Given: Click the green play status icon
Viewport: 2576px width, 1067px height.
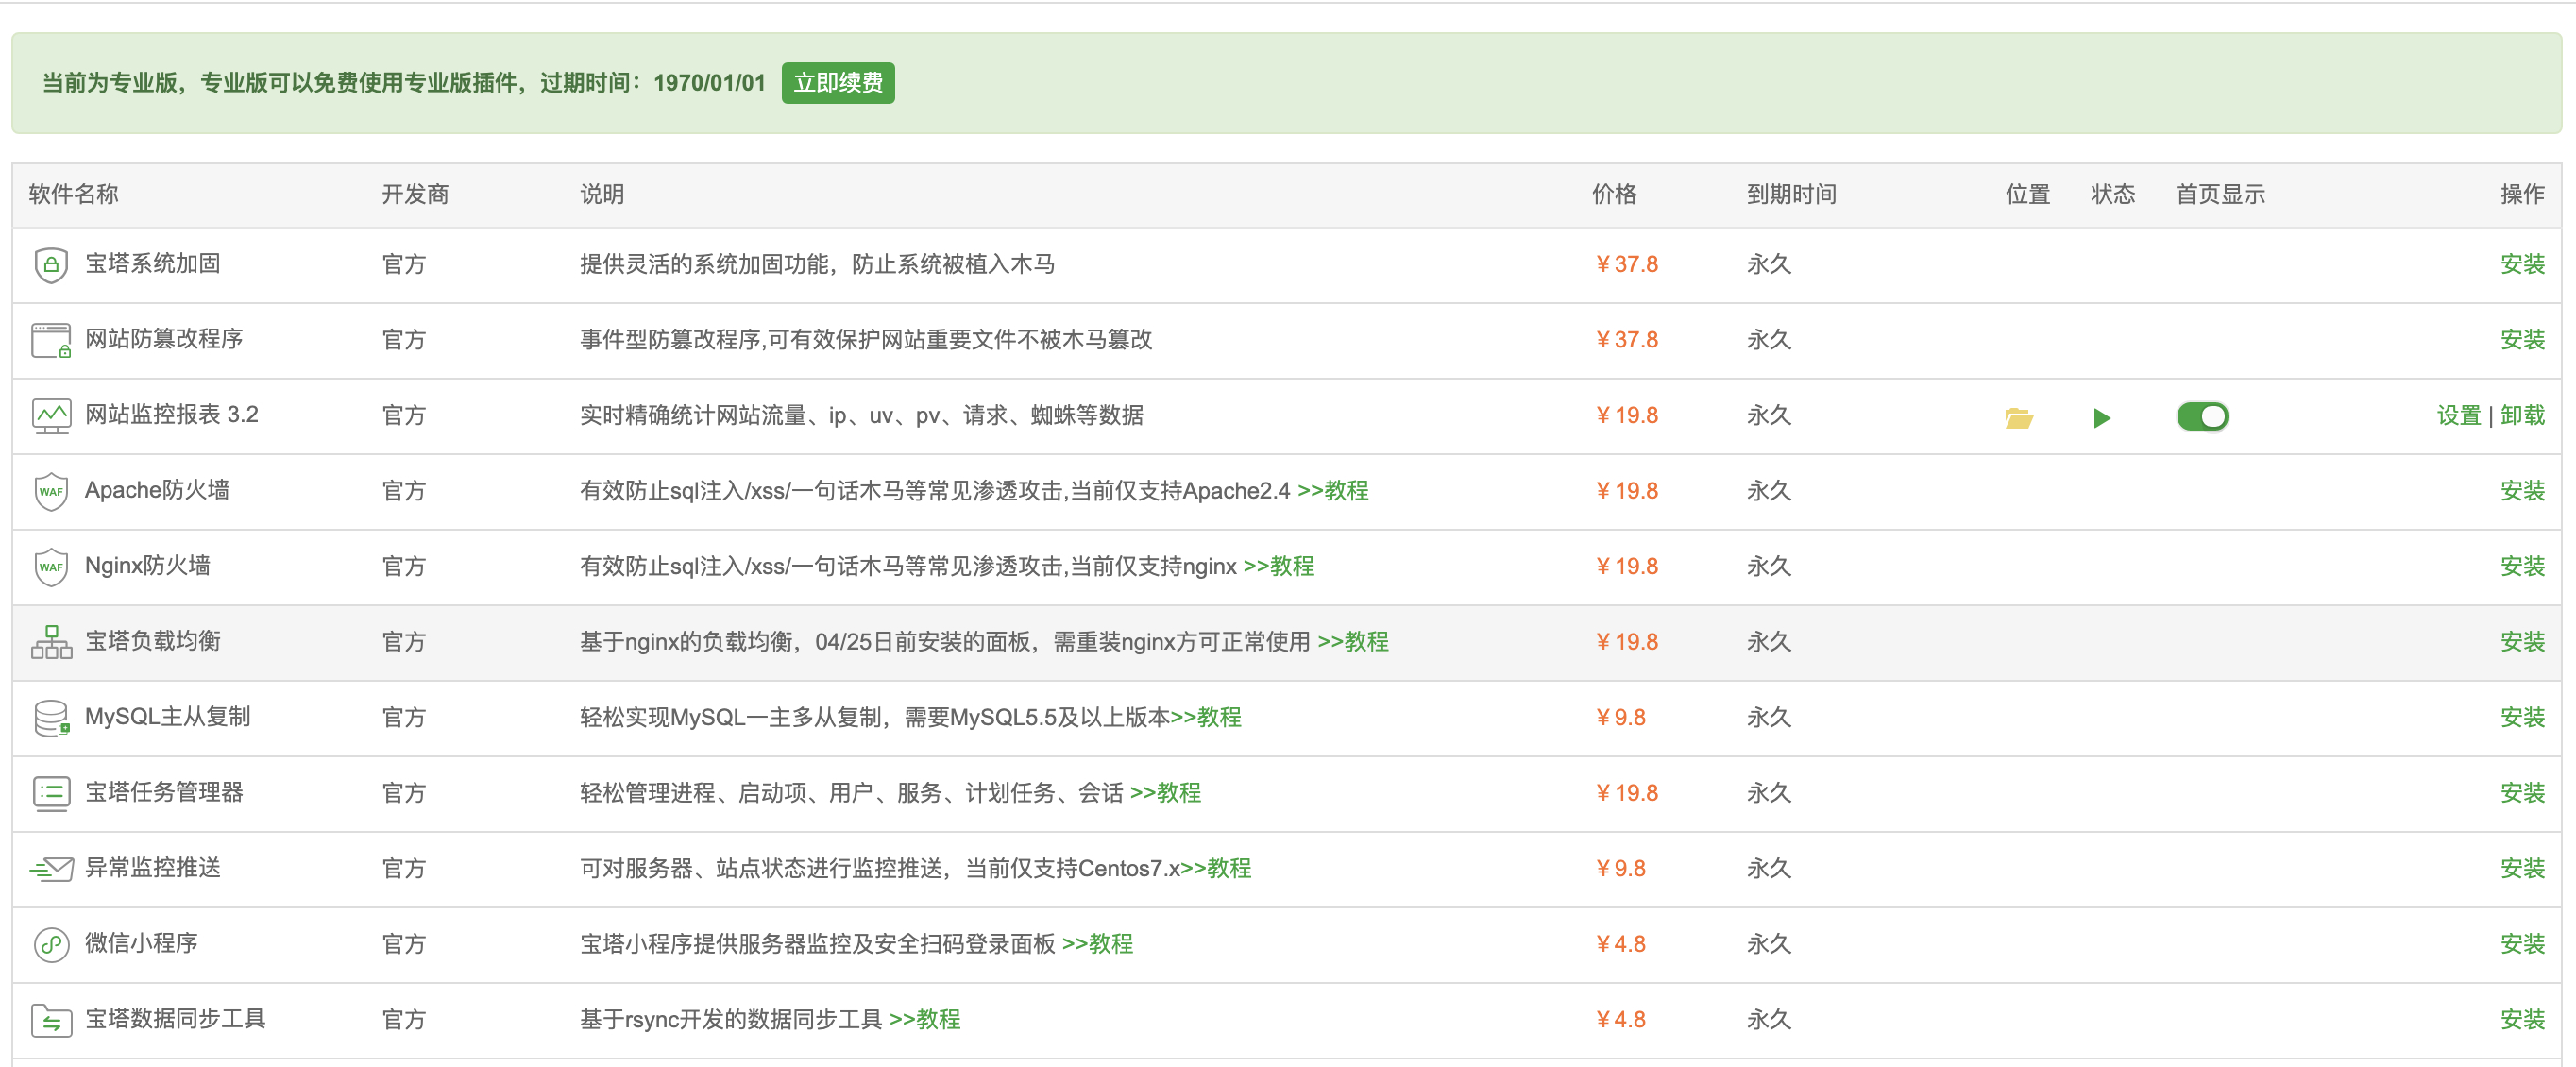Looking at the screenshot, I should click(x=2101, y=417).
